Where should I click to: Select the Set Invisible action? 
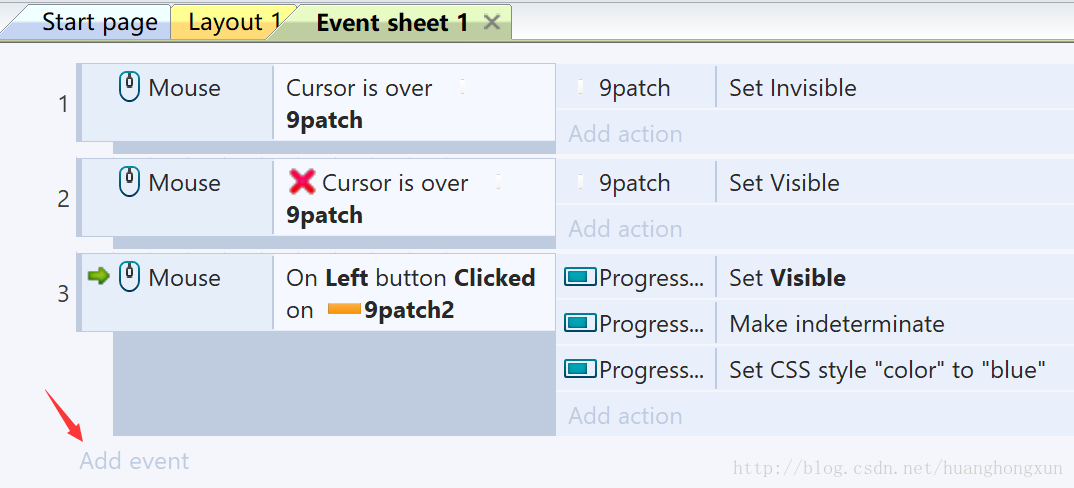click(x=793, y=88)
